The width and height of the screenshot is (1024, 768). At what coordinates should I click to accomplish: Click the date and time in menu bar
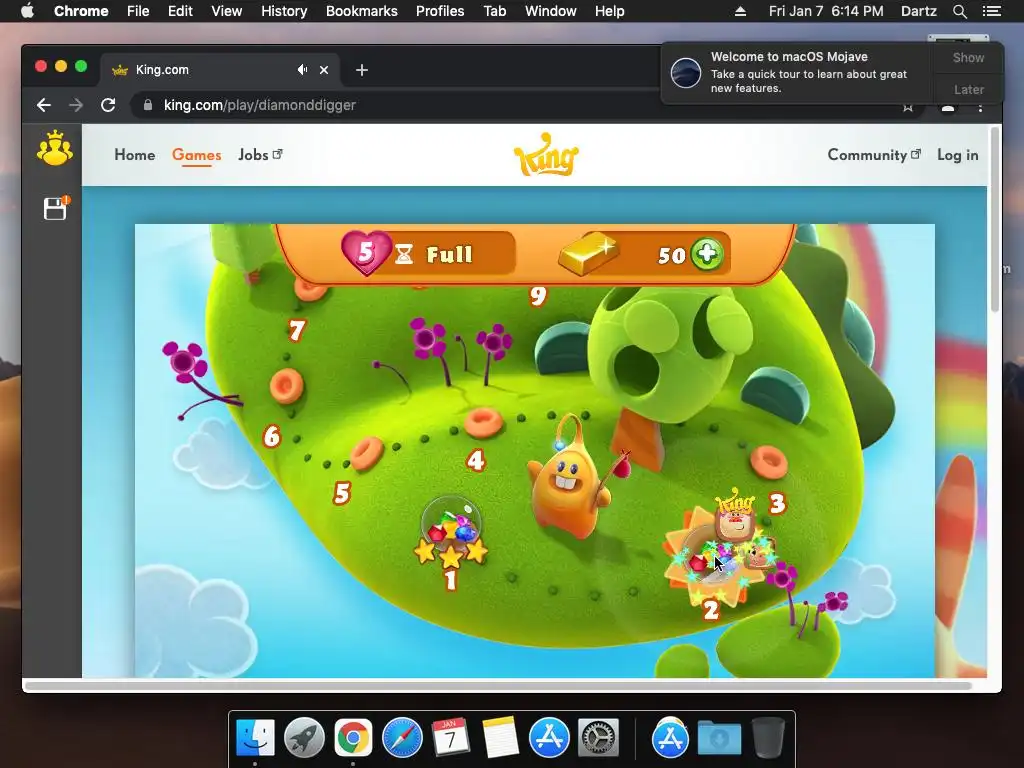(x=825, y=11)
